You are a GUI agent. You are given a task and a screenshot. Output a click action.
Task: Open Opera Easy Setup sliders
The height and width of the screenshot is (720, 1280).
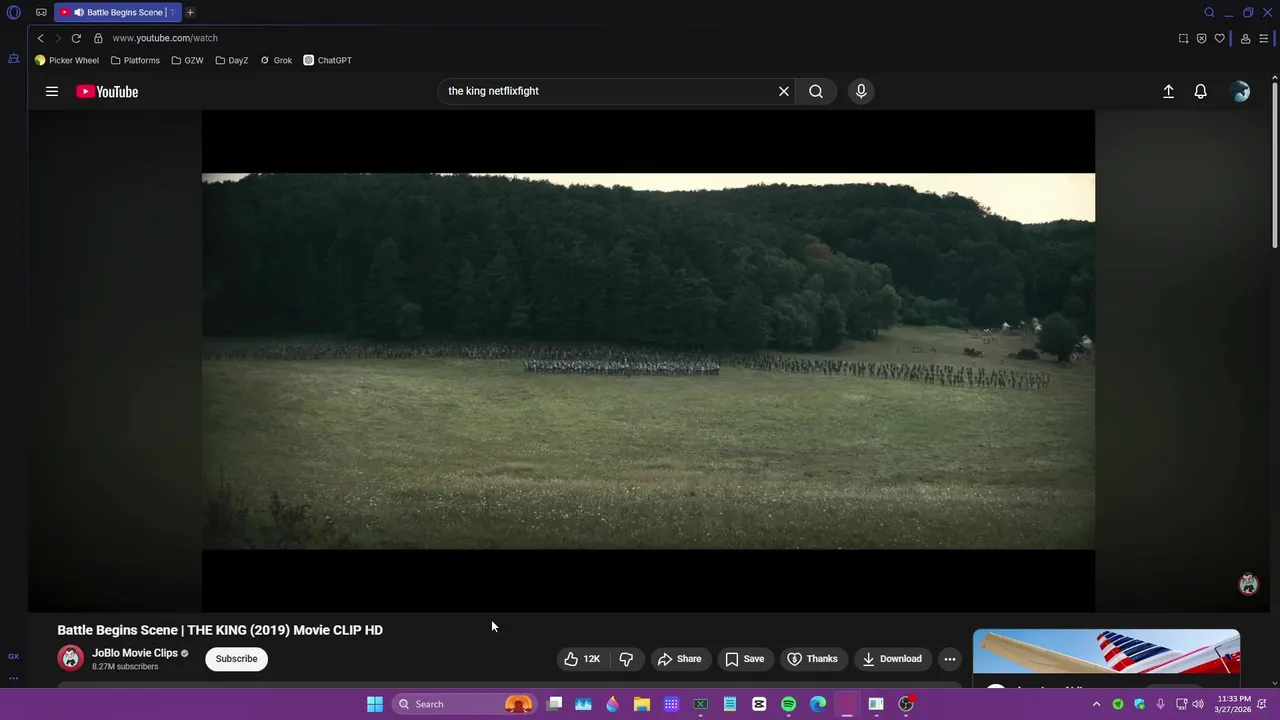click(x=1263, y=38)
